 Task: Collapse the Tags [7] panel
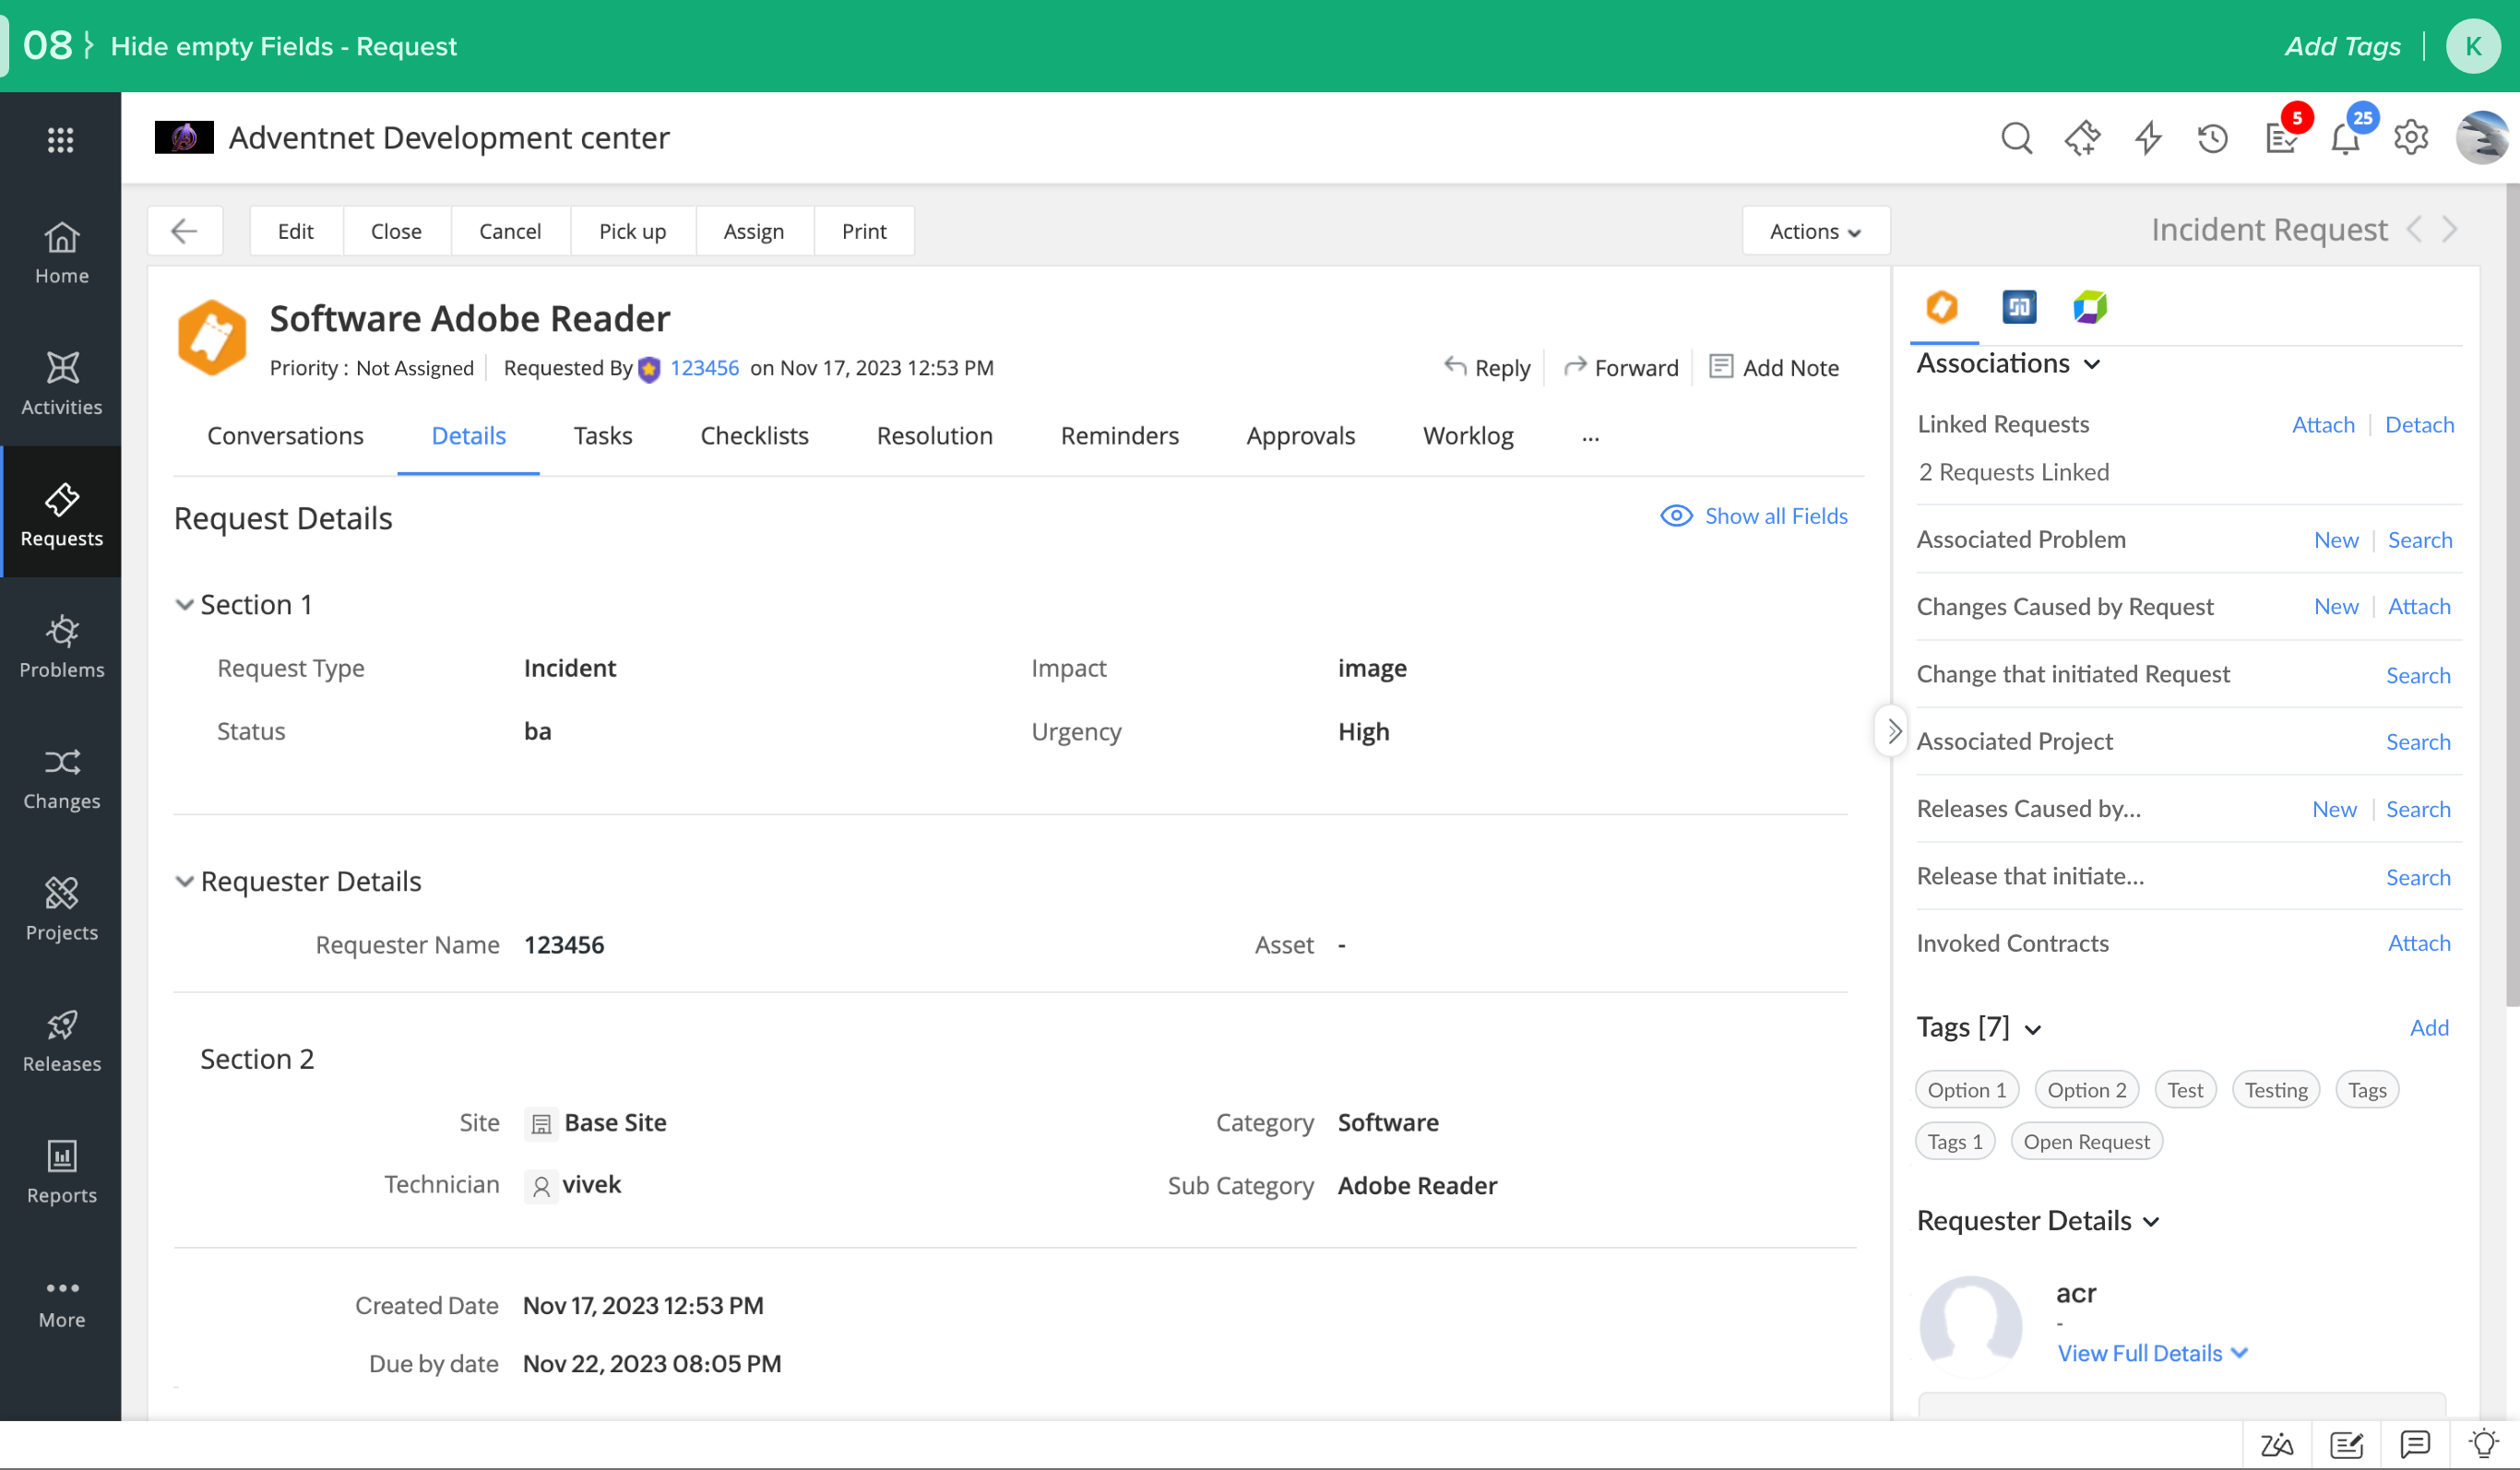(x=2033, y=1029)
